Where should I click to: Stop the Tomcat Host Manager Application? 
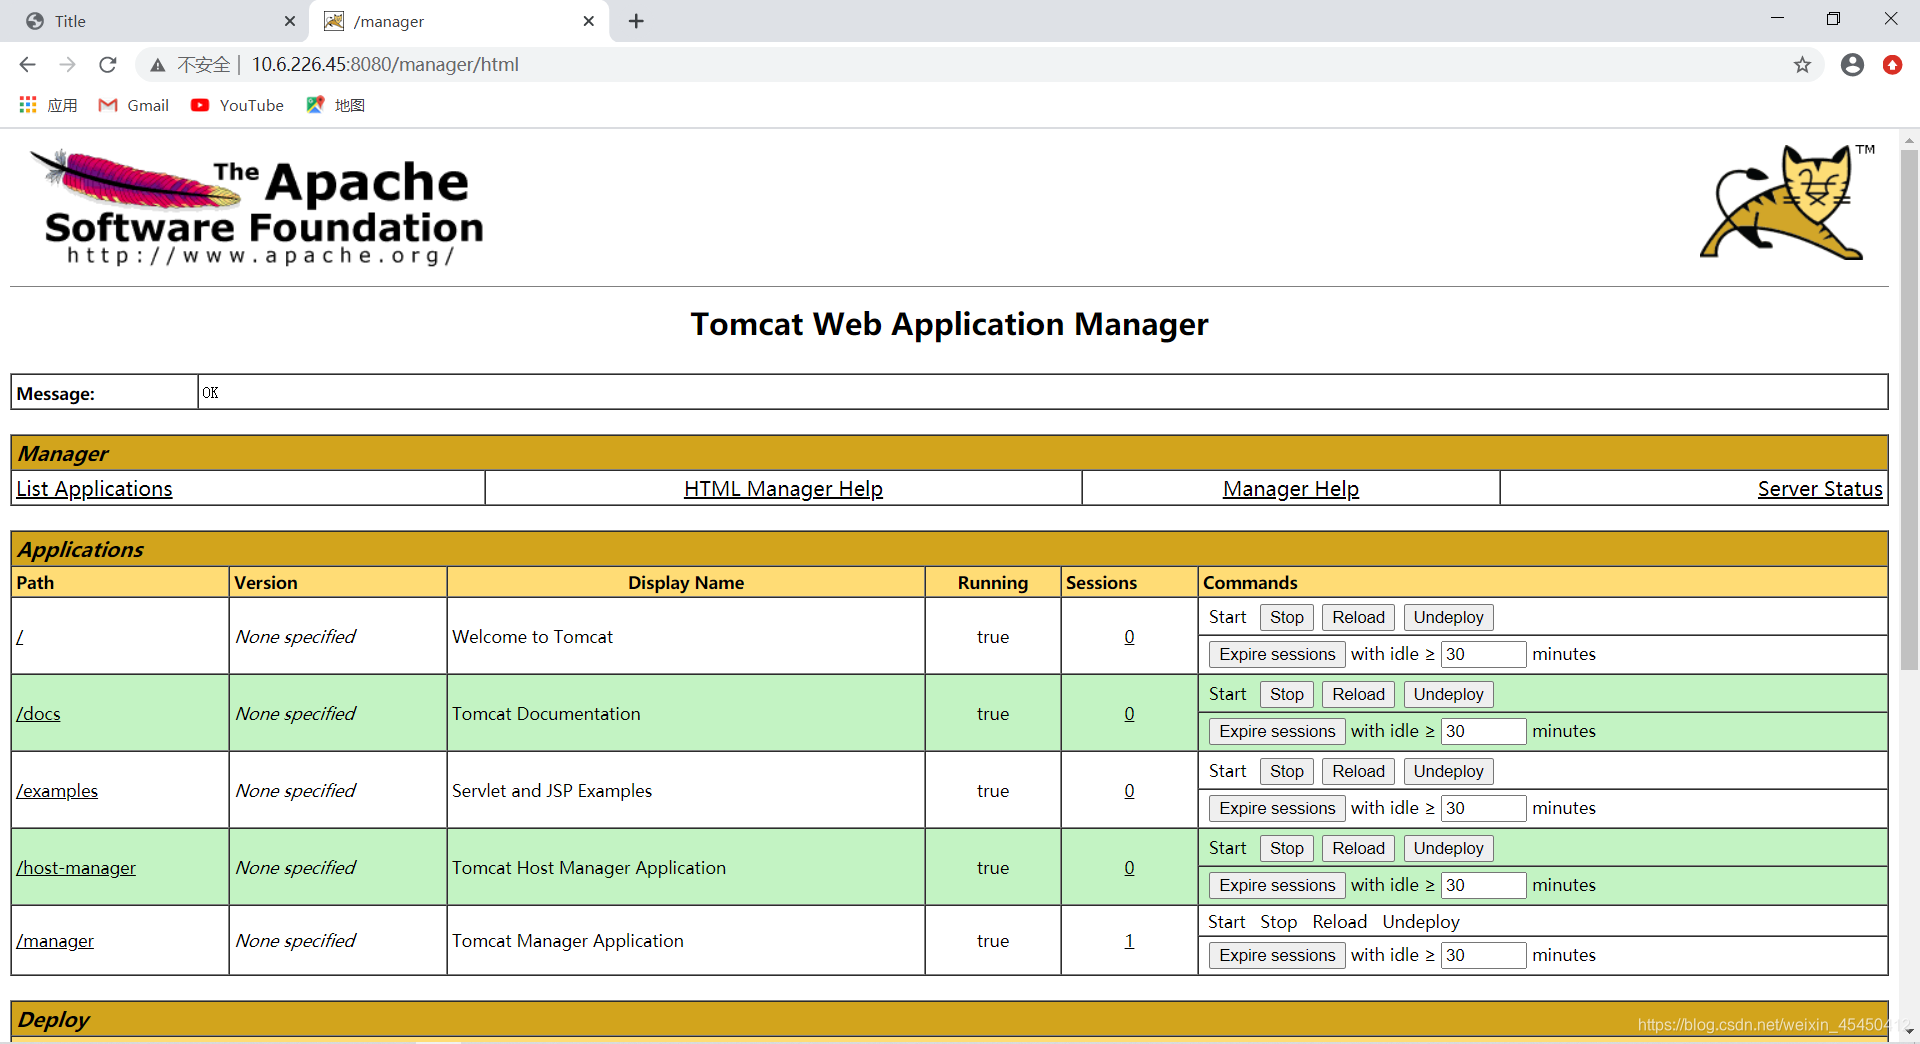1286,849
